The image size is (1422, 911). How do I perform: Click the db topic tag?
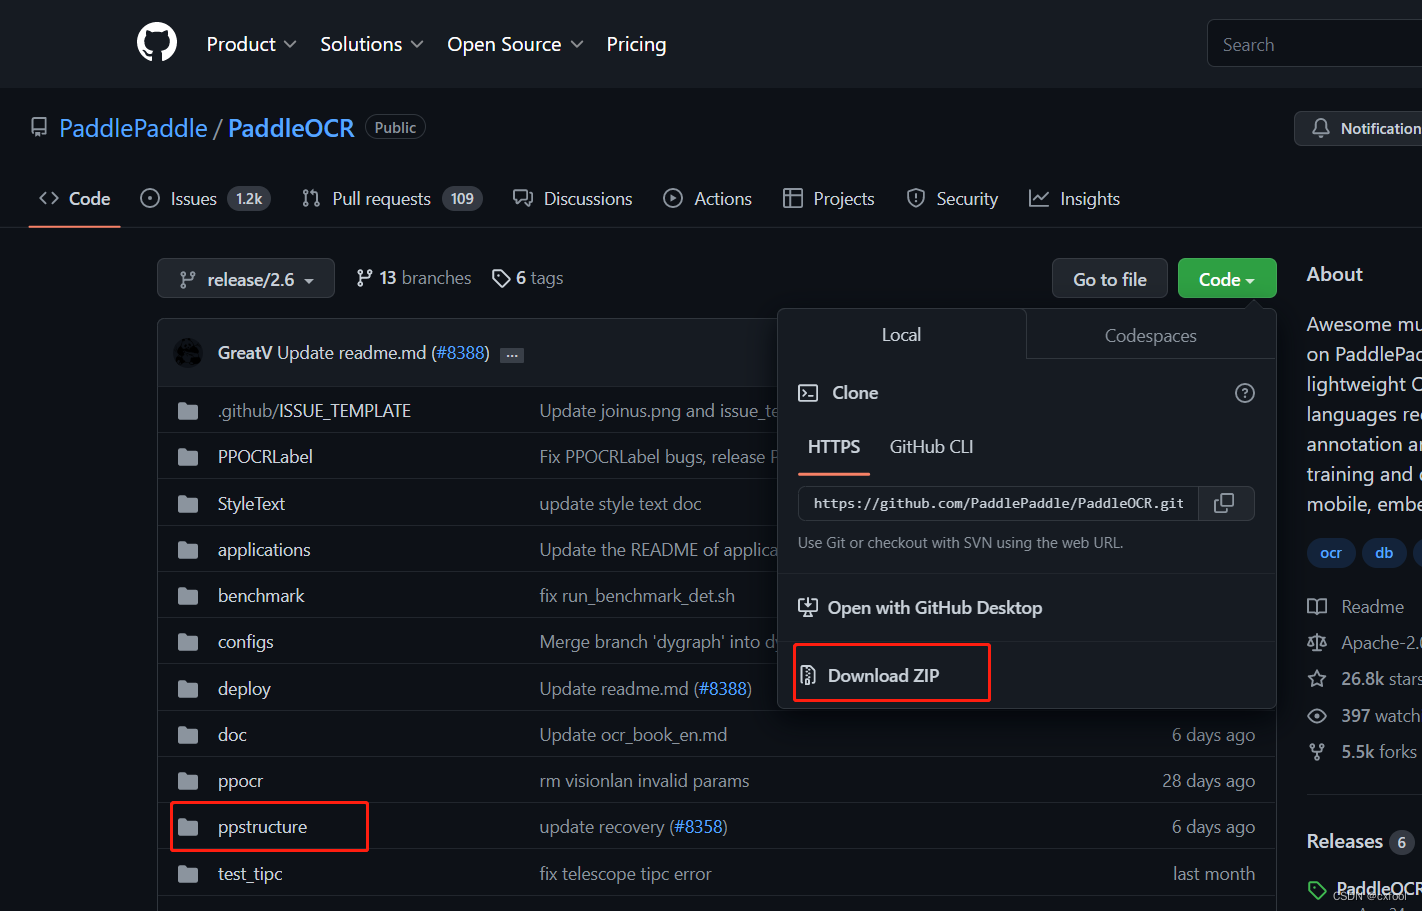click(1384, 553)
